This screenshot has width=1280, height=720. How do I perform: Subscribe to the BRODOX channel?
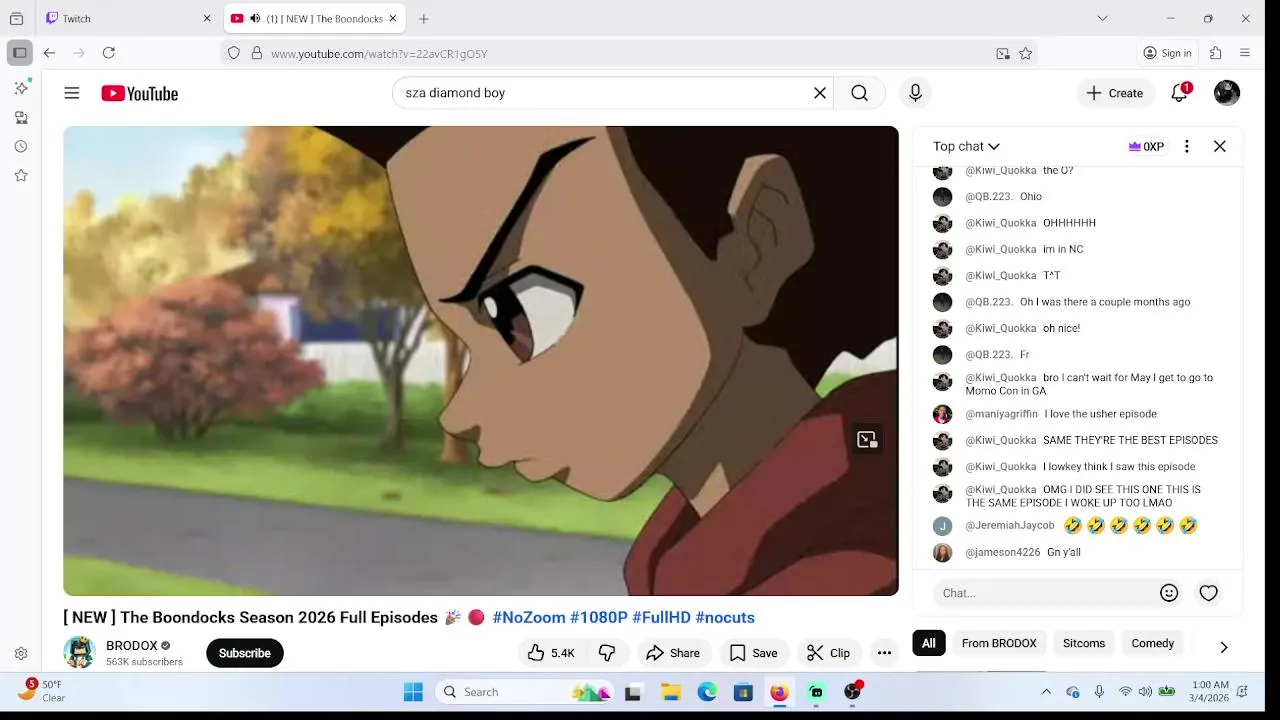point(245,653)
